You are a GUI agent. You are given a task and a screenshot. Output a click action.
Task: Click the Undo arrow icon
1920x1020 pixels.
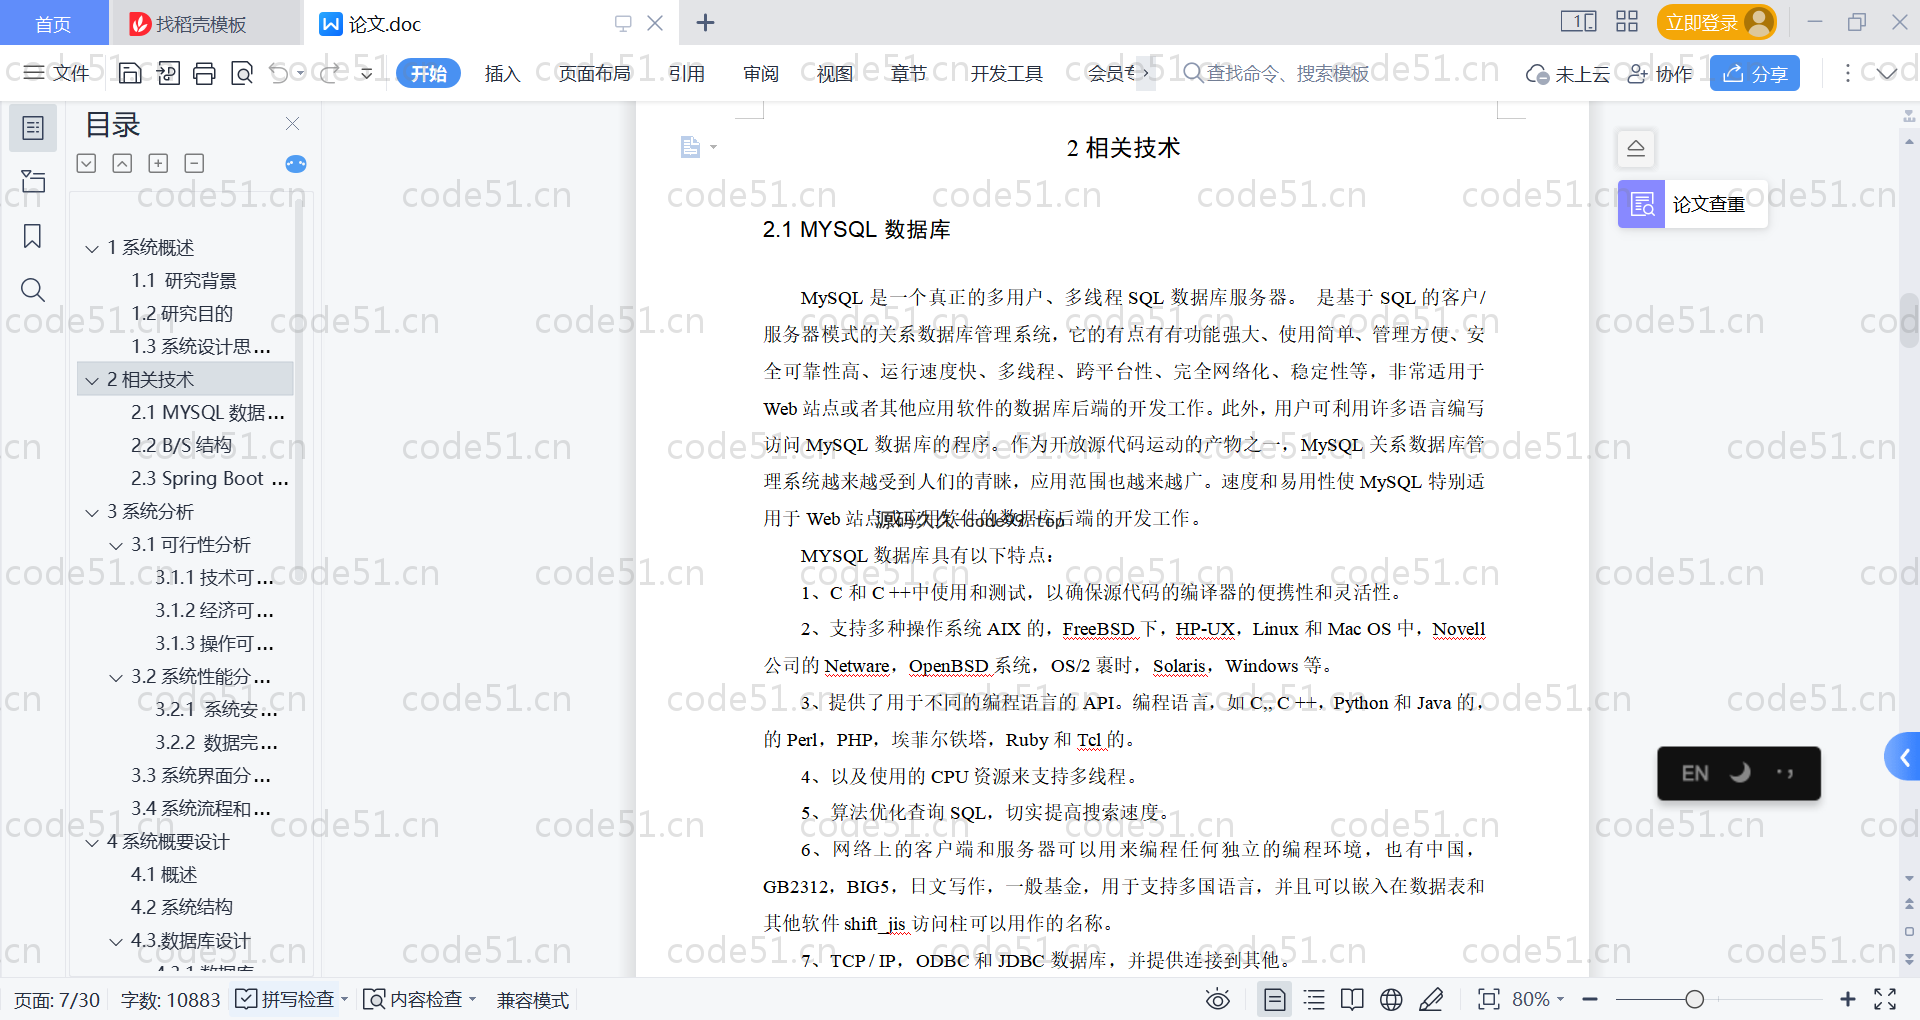279,73
